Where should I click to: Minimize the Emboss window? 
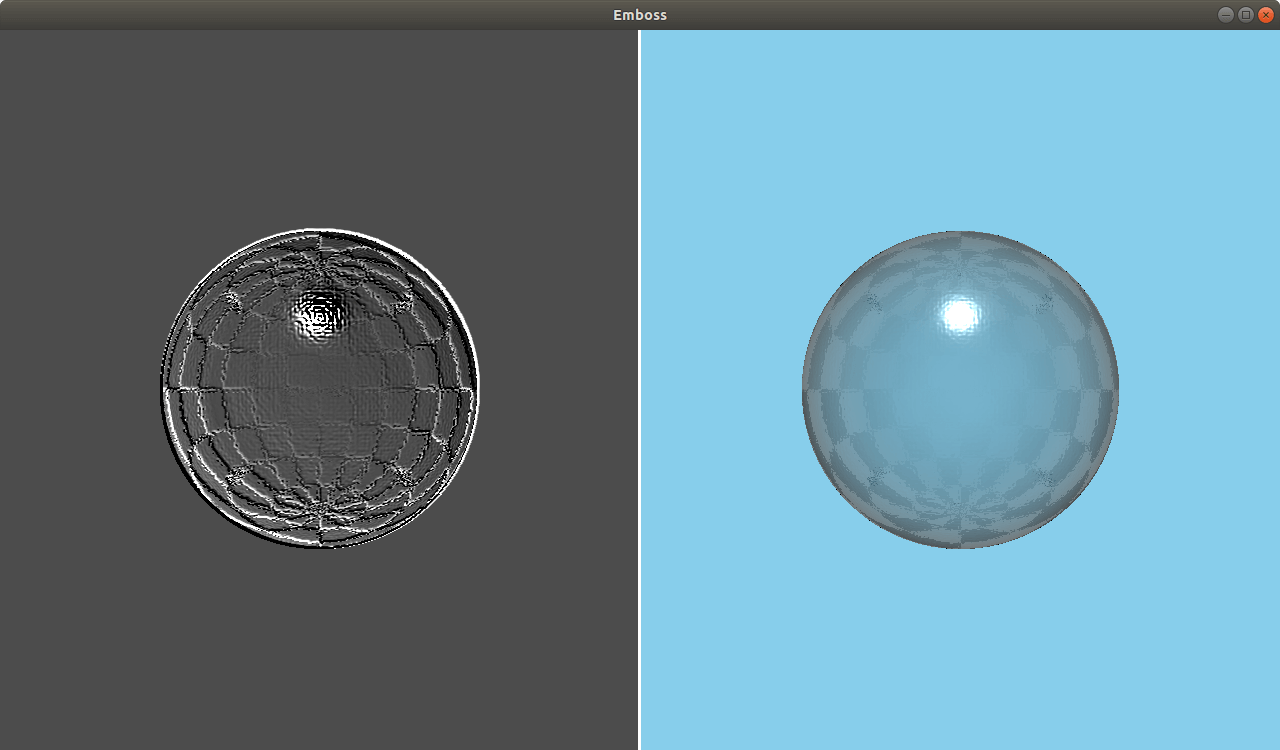pyautogui.click(x=1225, y=14)
